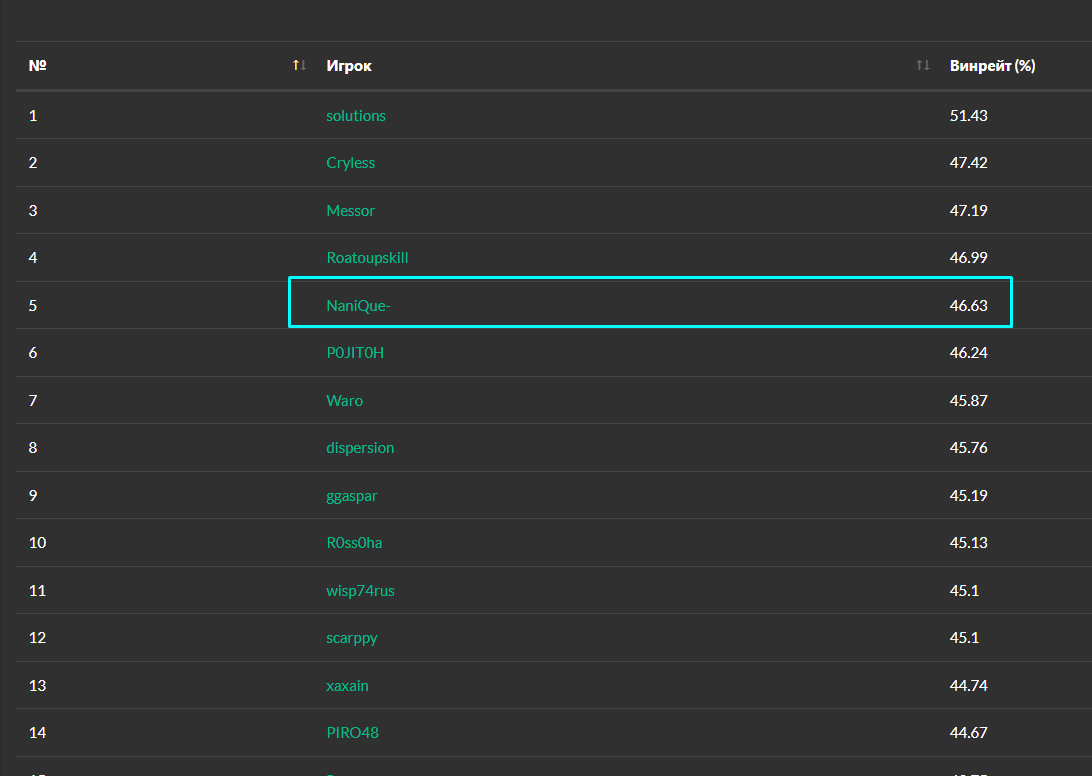Screen dimensions: 1092x776
Task: View the xaxain player profile
Action: coord(348,686)
